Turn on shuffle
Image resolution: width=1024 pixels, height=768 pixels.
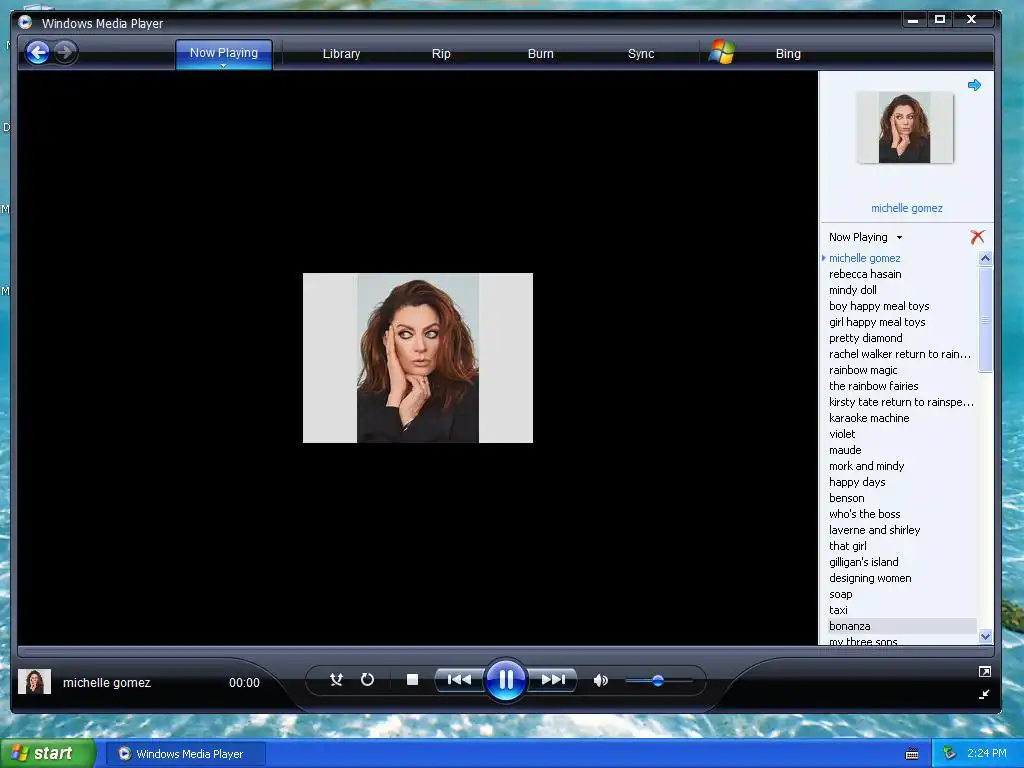click(336, 680)
